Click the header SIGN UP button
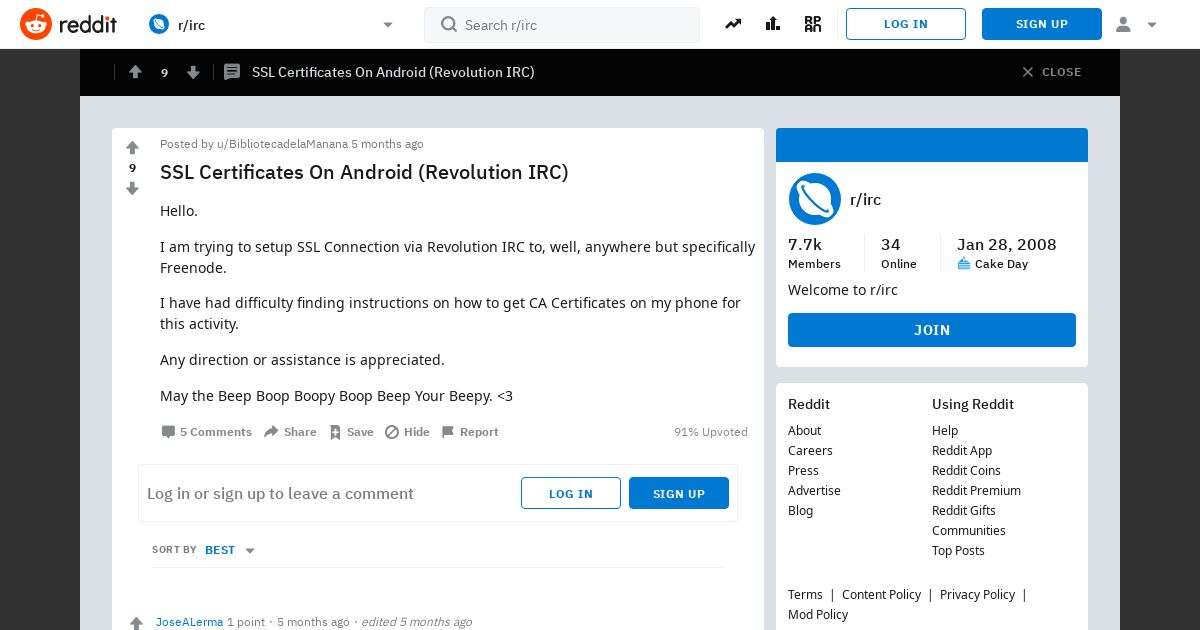 coord(1042,24)
